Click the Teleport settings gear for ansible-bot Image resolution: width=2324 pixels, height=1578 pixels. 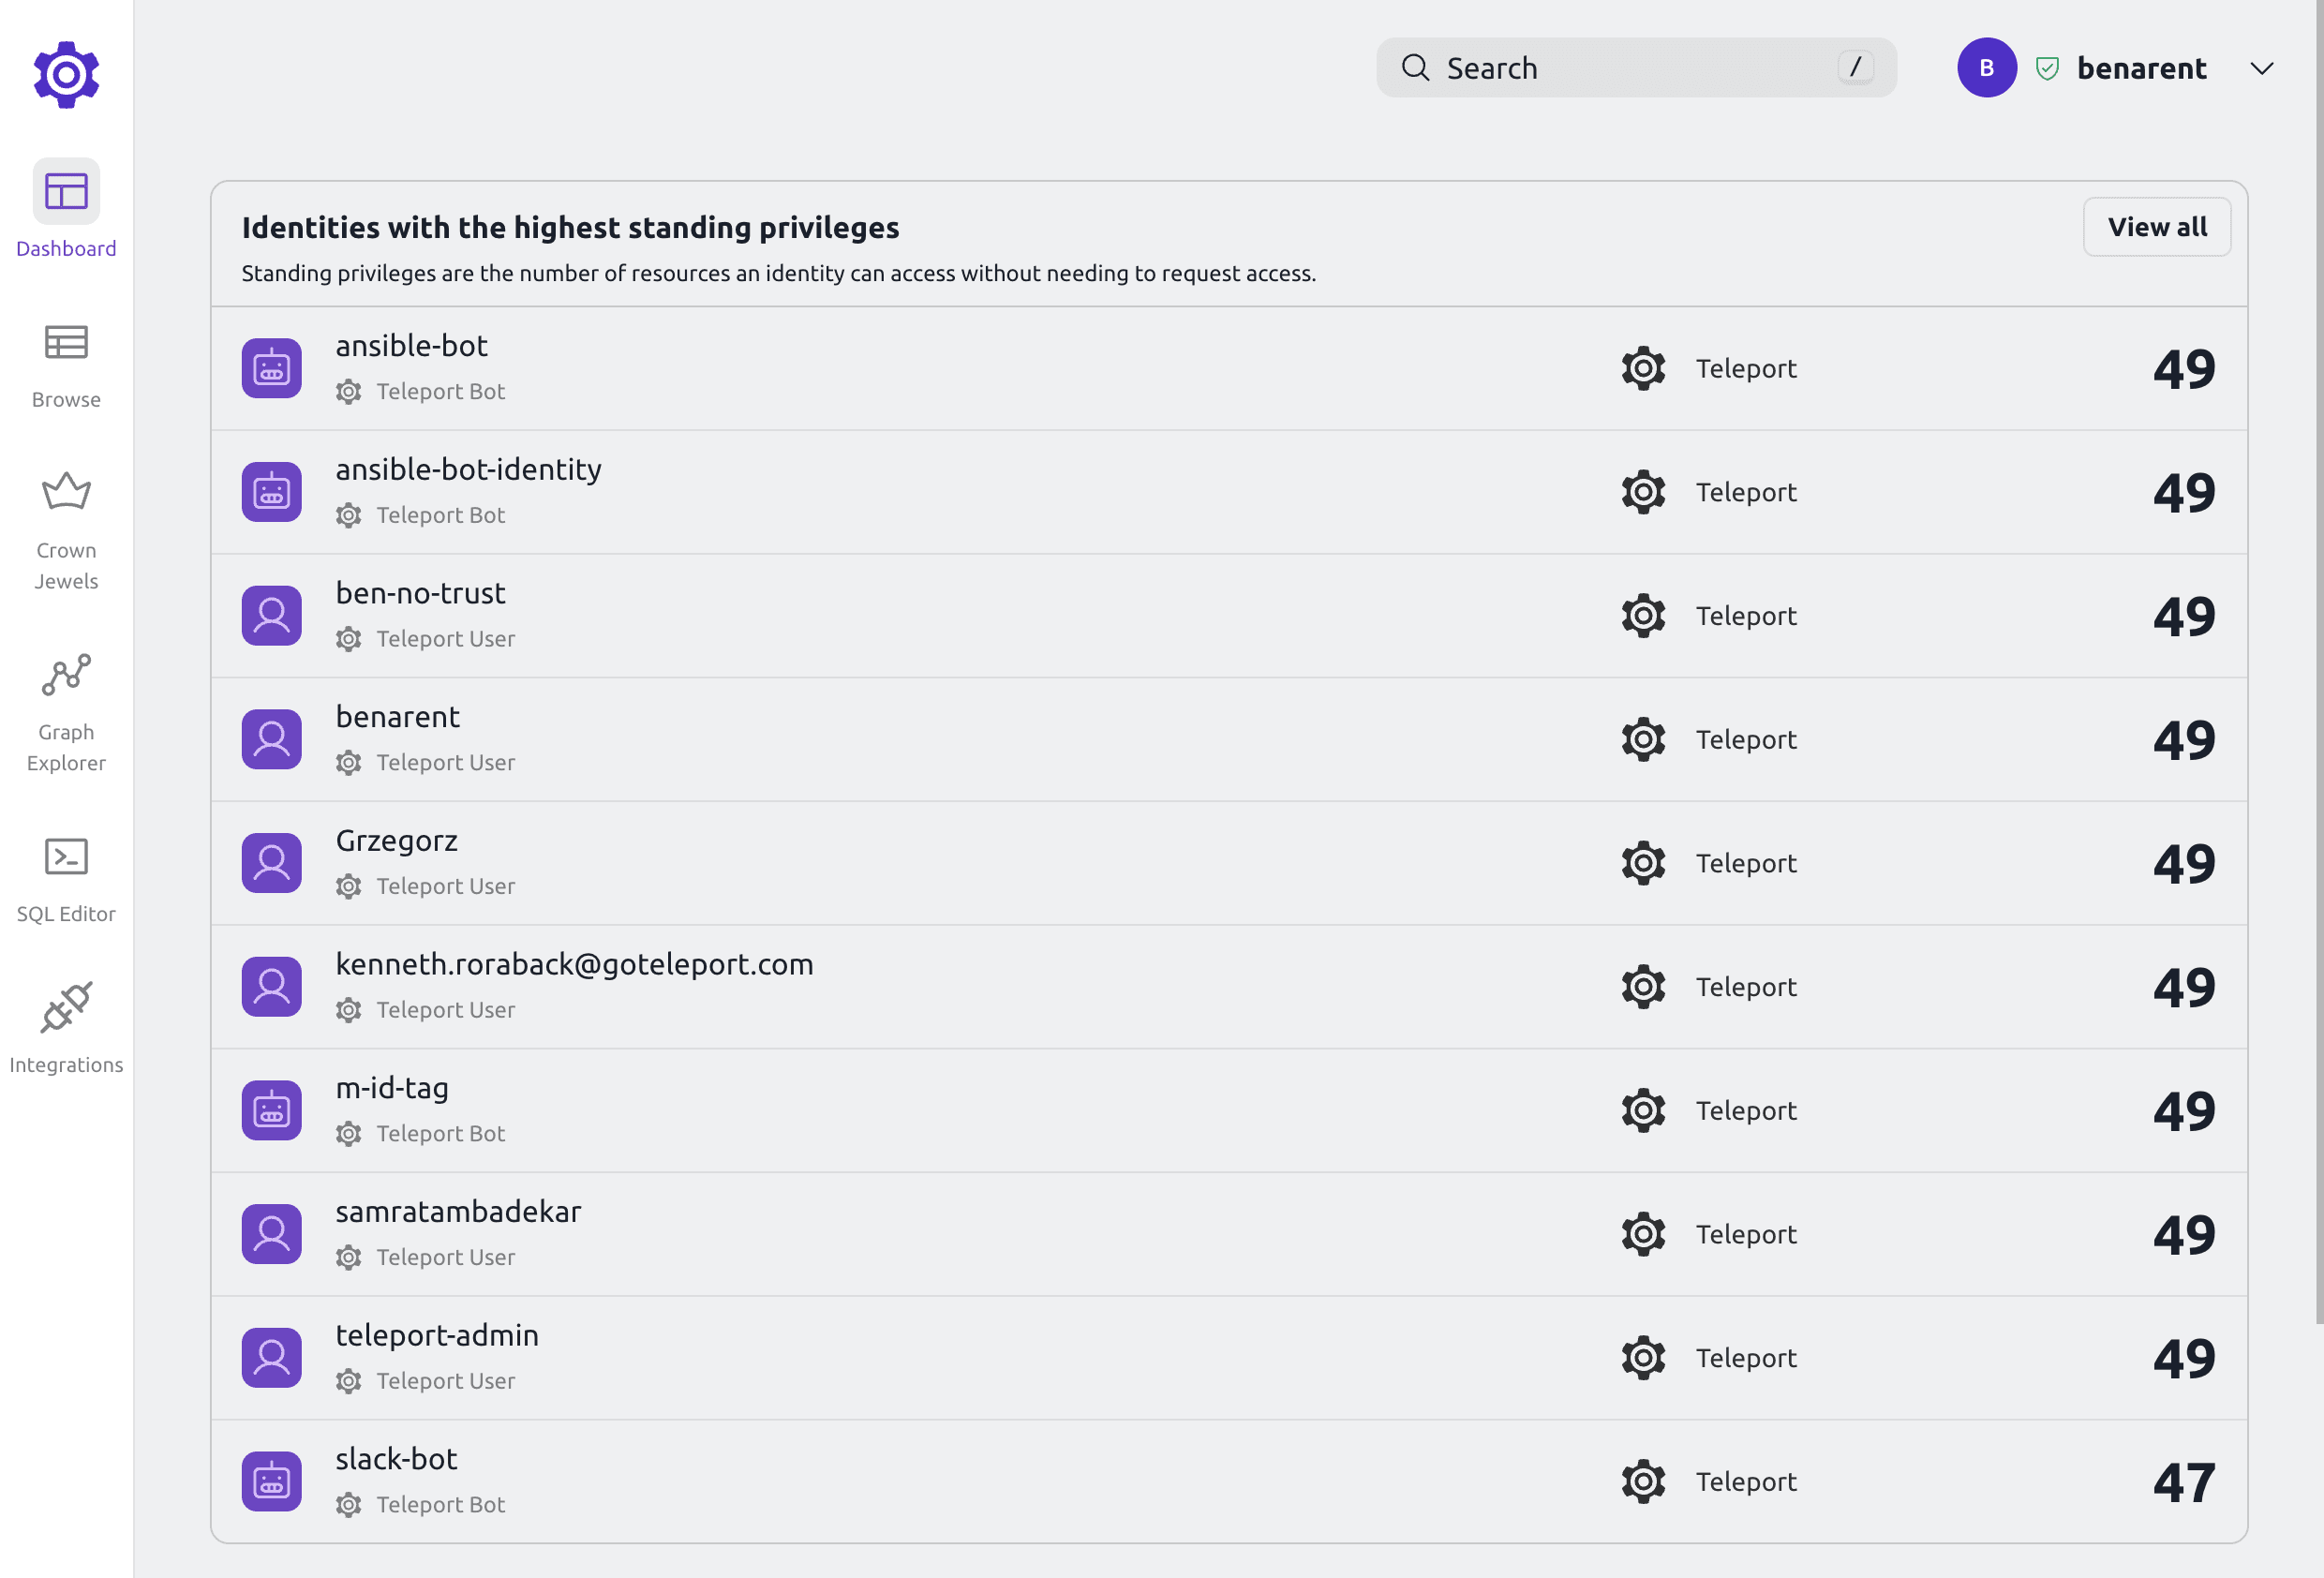tap(1643, 368)
